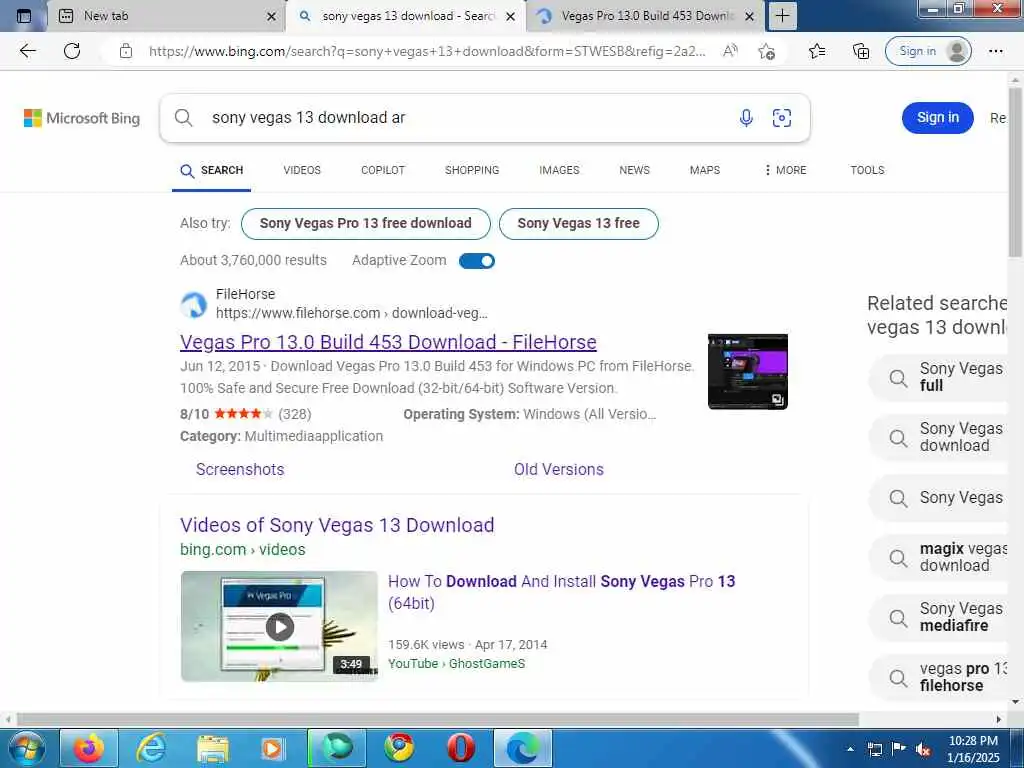
Task: Click the taskbar clock showing 10:28 PM
Action: (973, 749)
